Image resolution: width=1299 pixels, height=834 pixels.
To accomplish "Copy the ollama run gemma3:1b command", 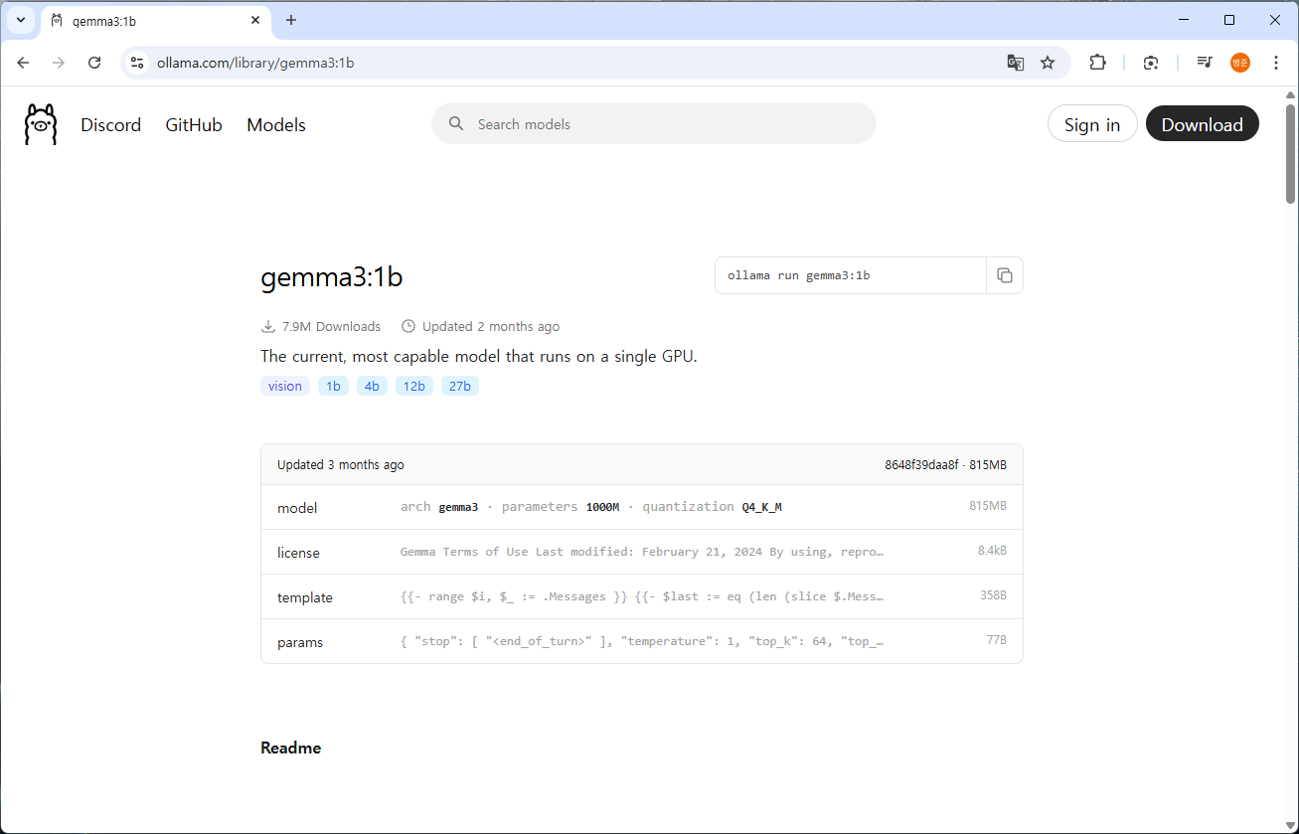I will click(1005, 276).
